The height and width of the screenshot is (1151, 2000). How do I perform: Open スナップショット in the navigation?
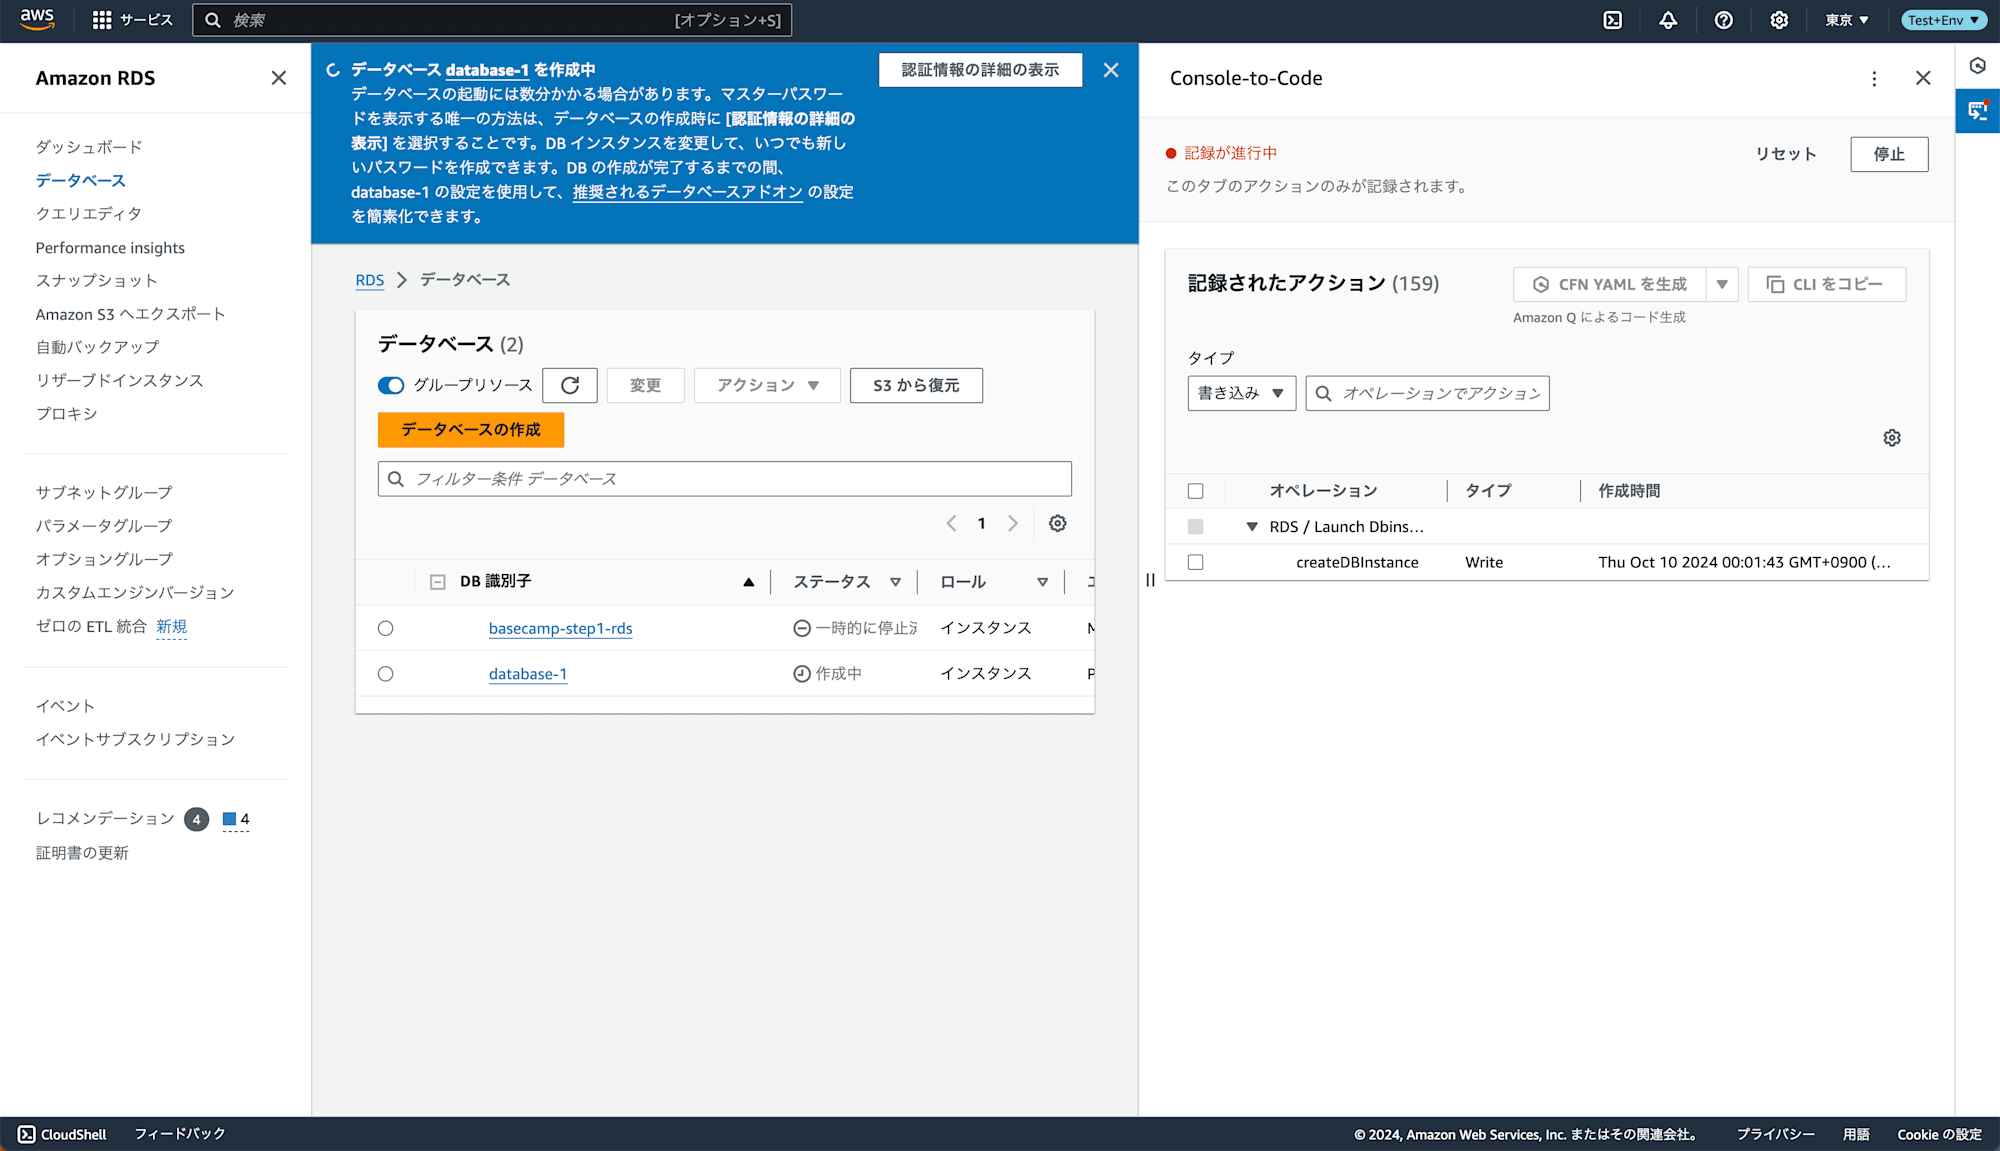coord(97,281)
